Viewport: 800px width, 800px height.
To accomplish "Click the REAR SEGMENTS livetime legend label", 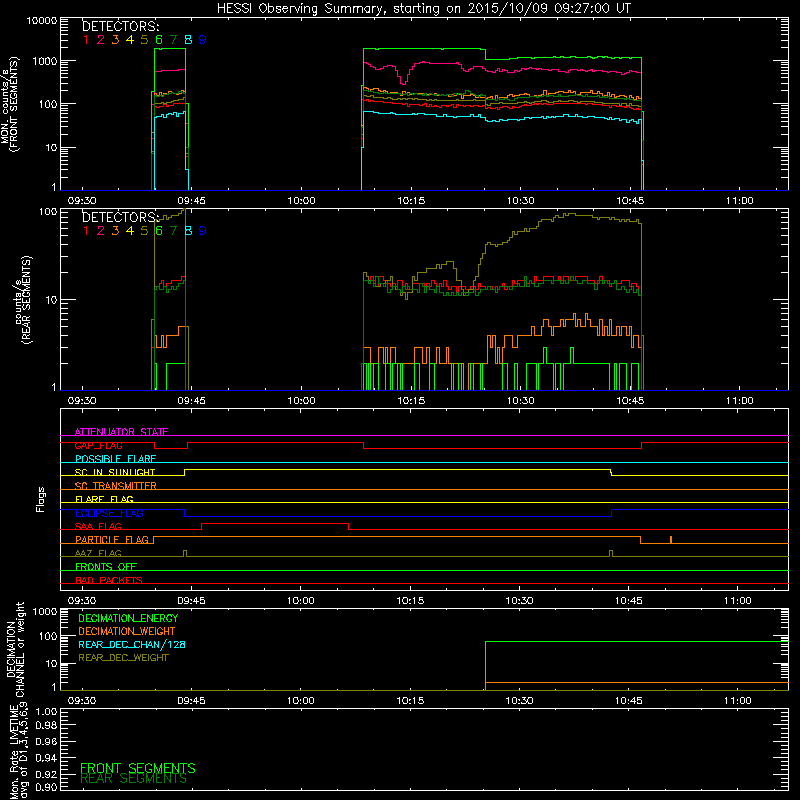I will [133, 779].
